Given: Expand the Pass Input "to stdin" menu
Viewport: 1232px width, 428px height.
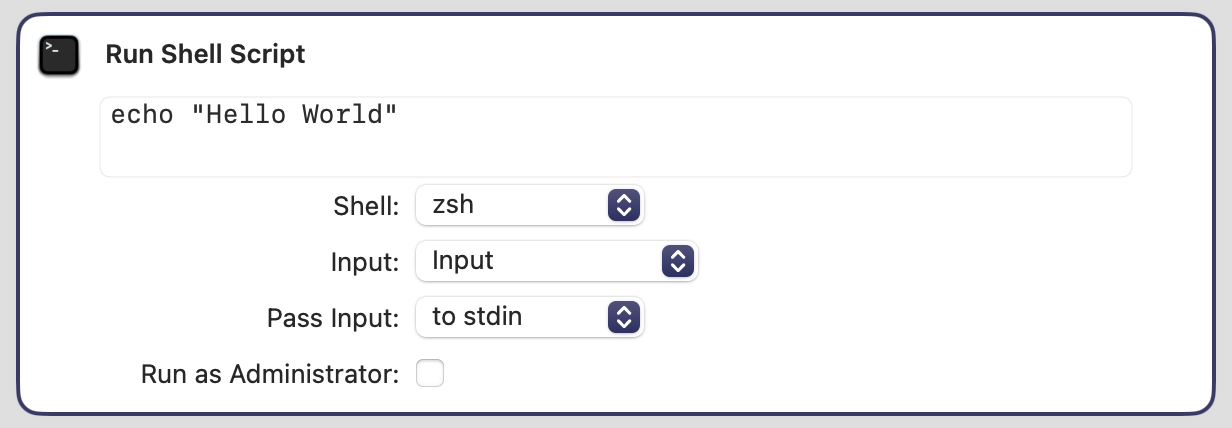Looking at the screenshot, I should pos(529,317).
